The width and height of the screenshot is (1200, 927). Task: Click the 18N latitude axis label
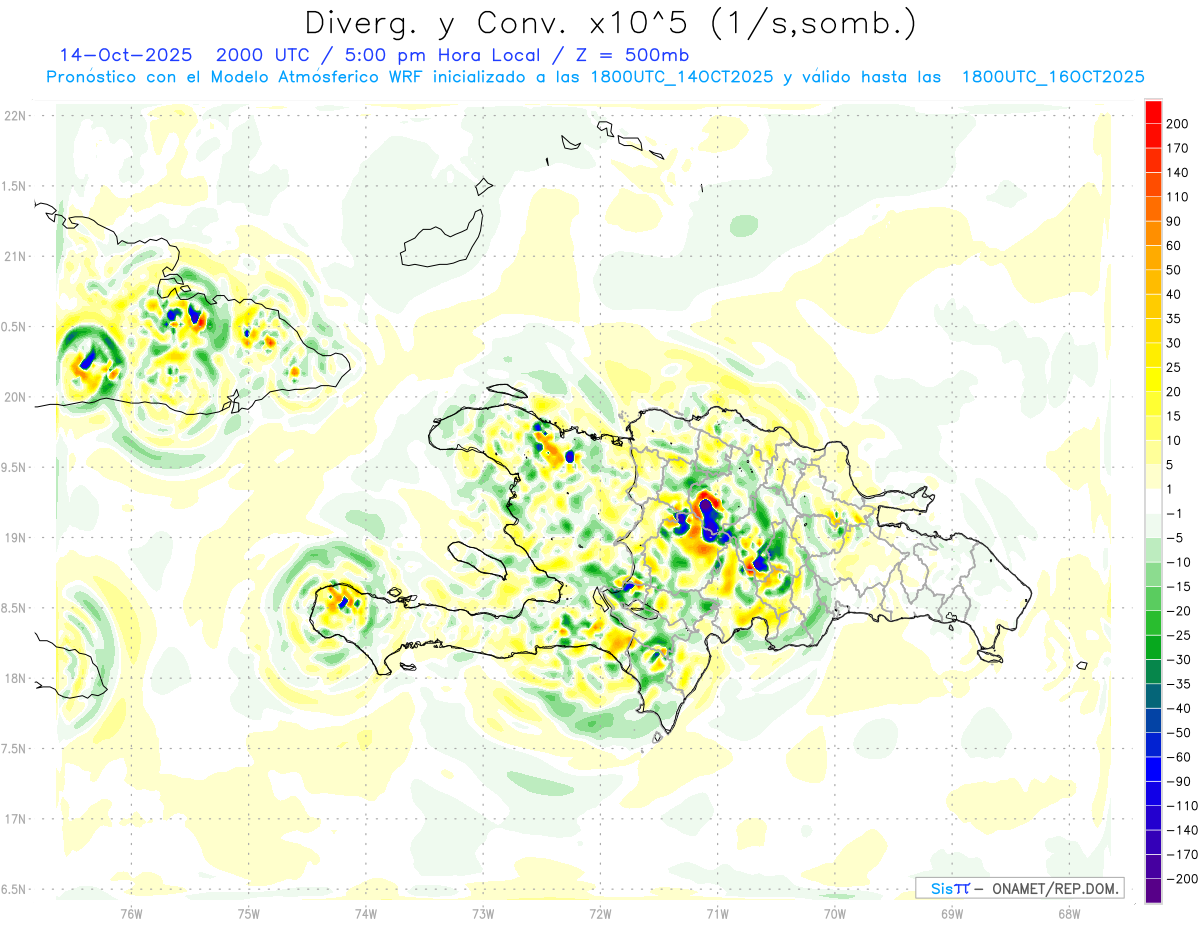[14, 678]
